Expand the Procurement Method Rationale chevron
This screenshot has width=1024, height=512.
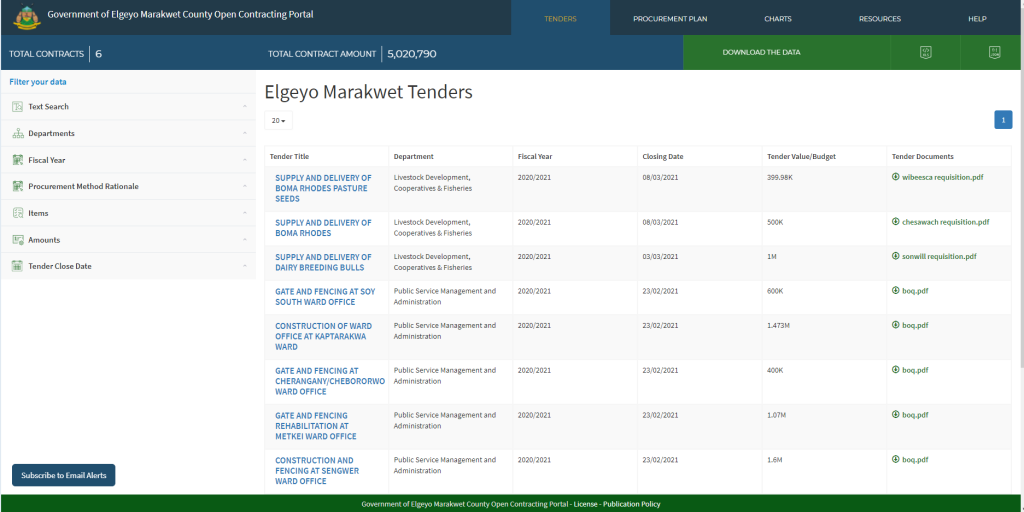[x=244, y=187]
